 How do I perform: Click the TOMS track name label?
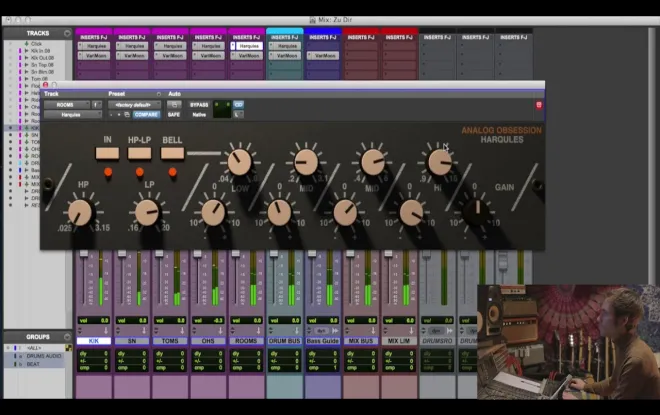[170, 341]
